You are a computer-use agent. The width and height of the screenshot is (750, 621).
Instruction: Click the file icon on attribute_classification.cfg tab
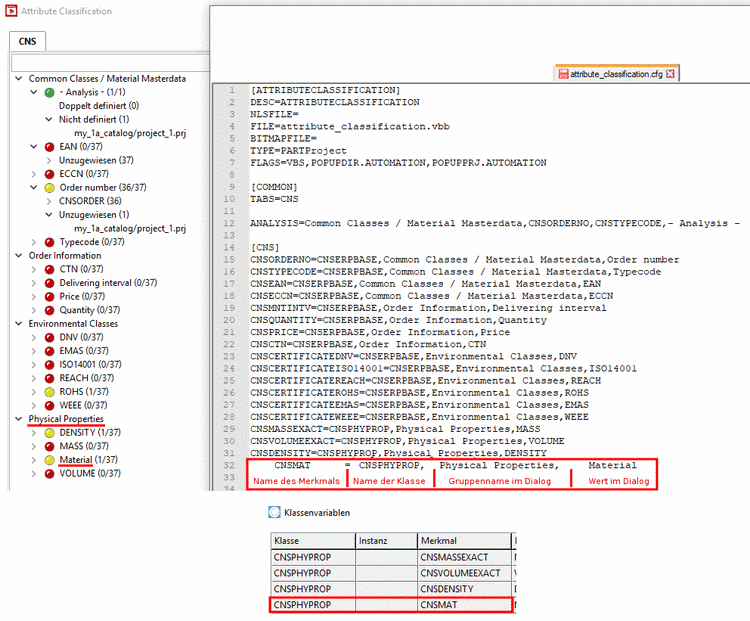pyautogui.click(x=563, y=74)
